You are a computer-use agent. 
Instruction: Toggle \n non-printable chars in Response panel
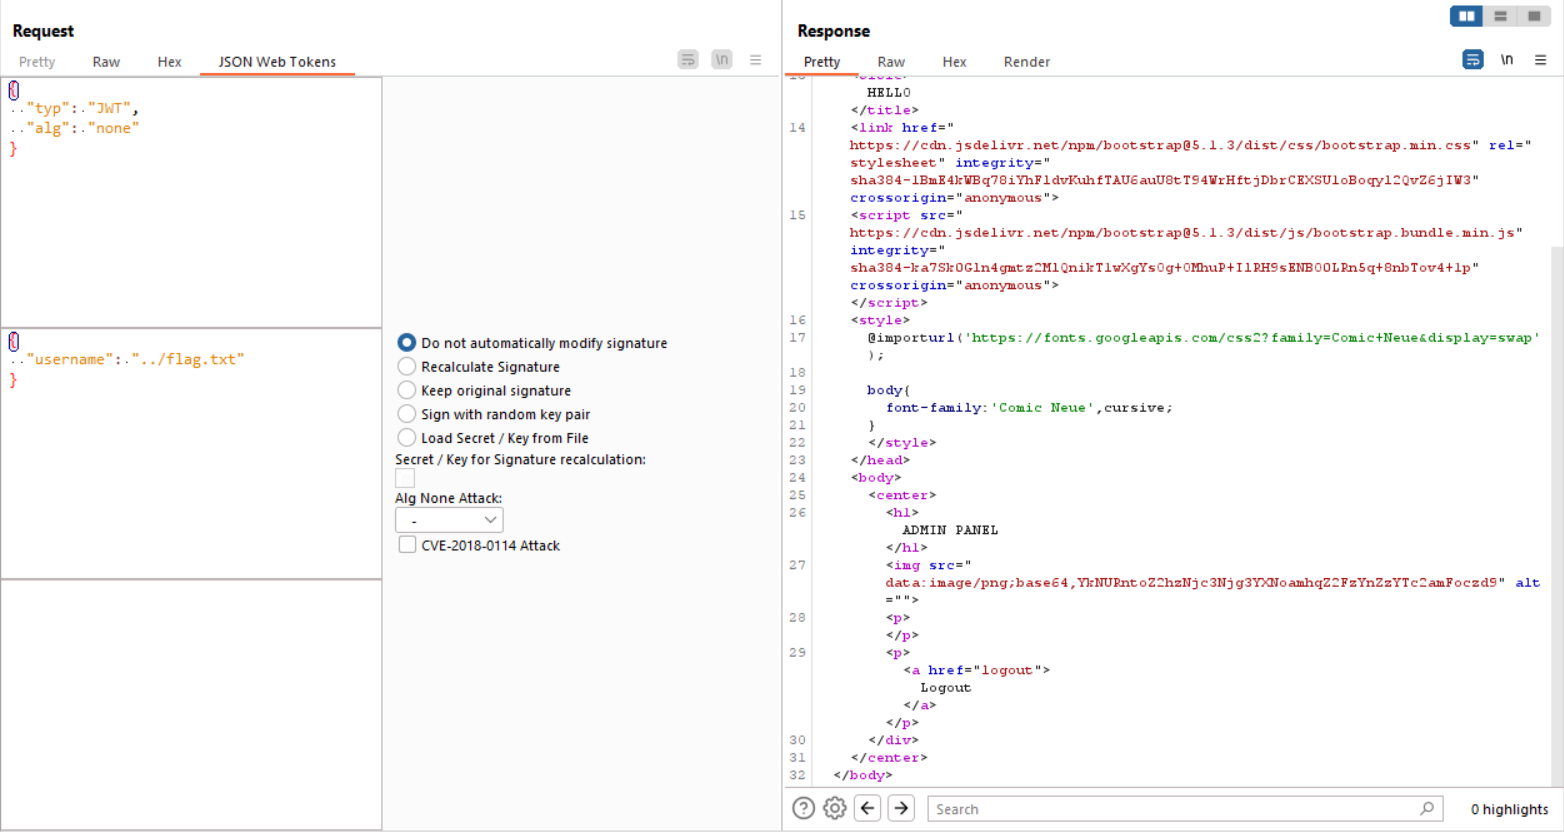[1507, 60]
